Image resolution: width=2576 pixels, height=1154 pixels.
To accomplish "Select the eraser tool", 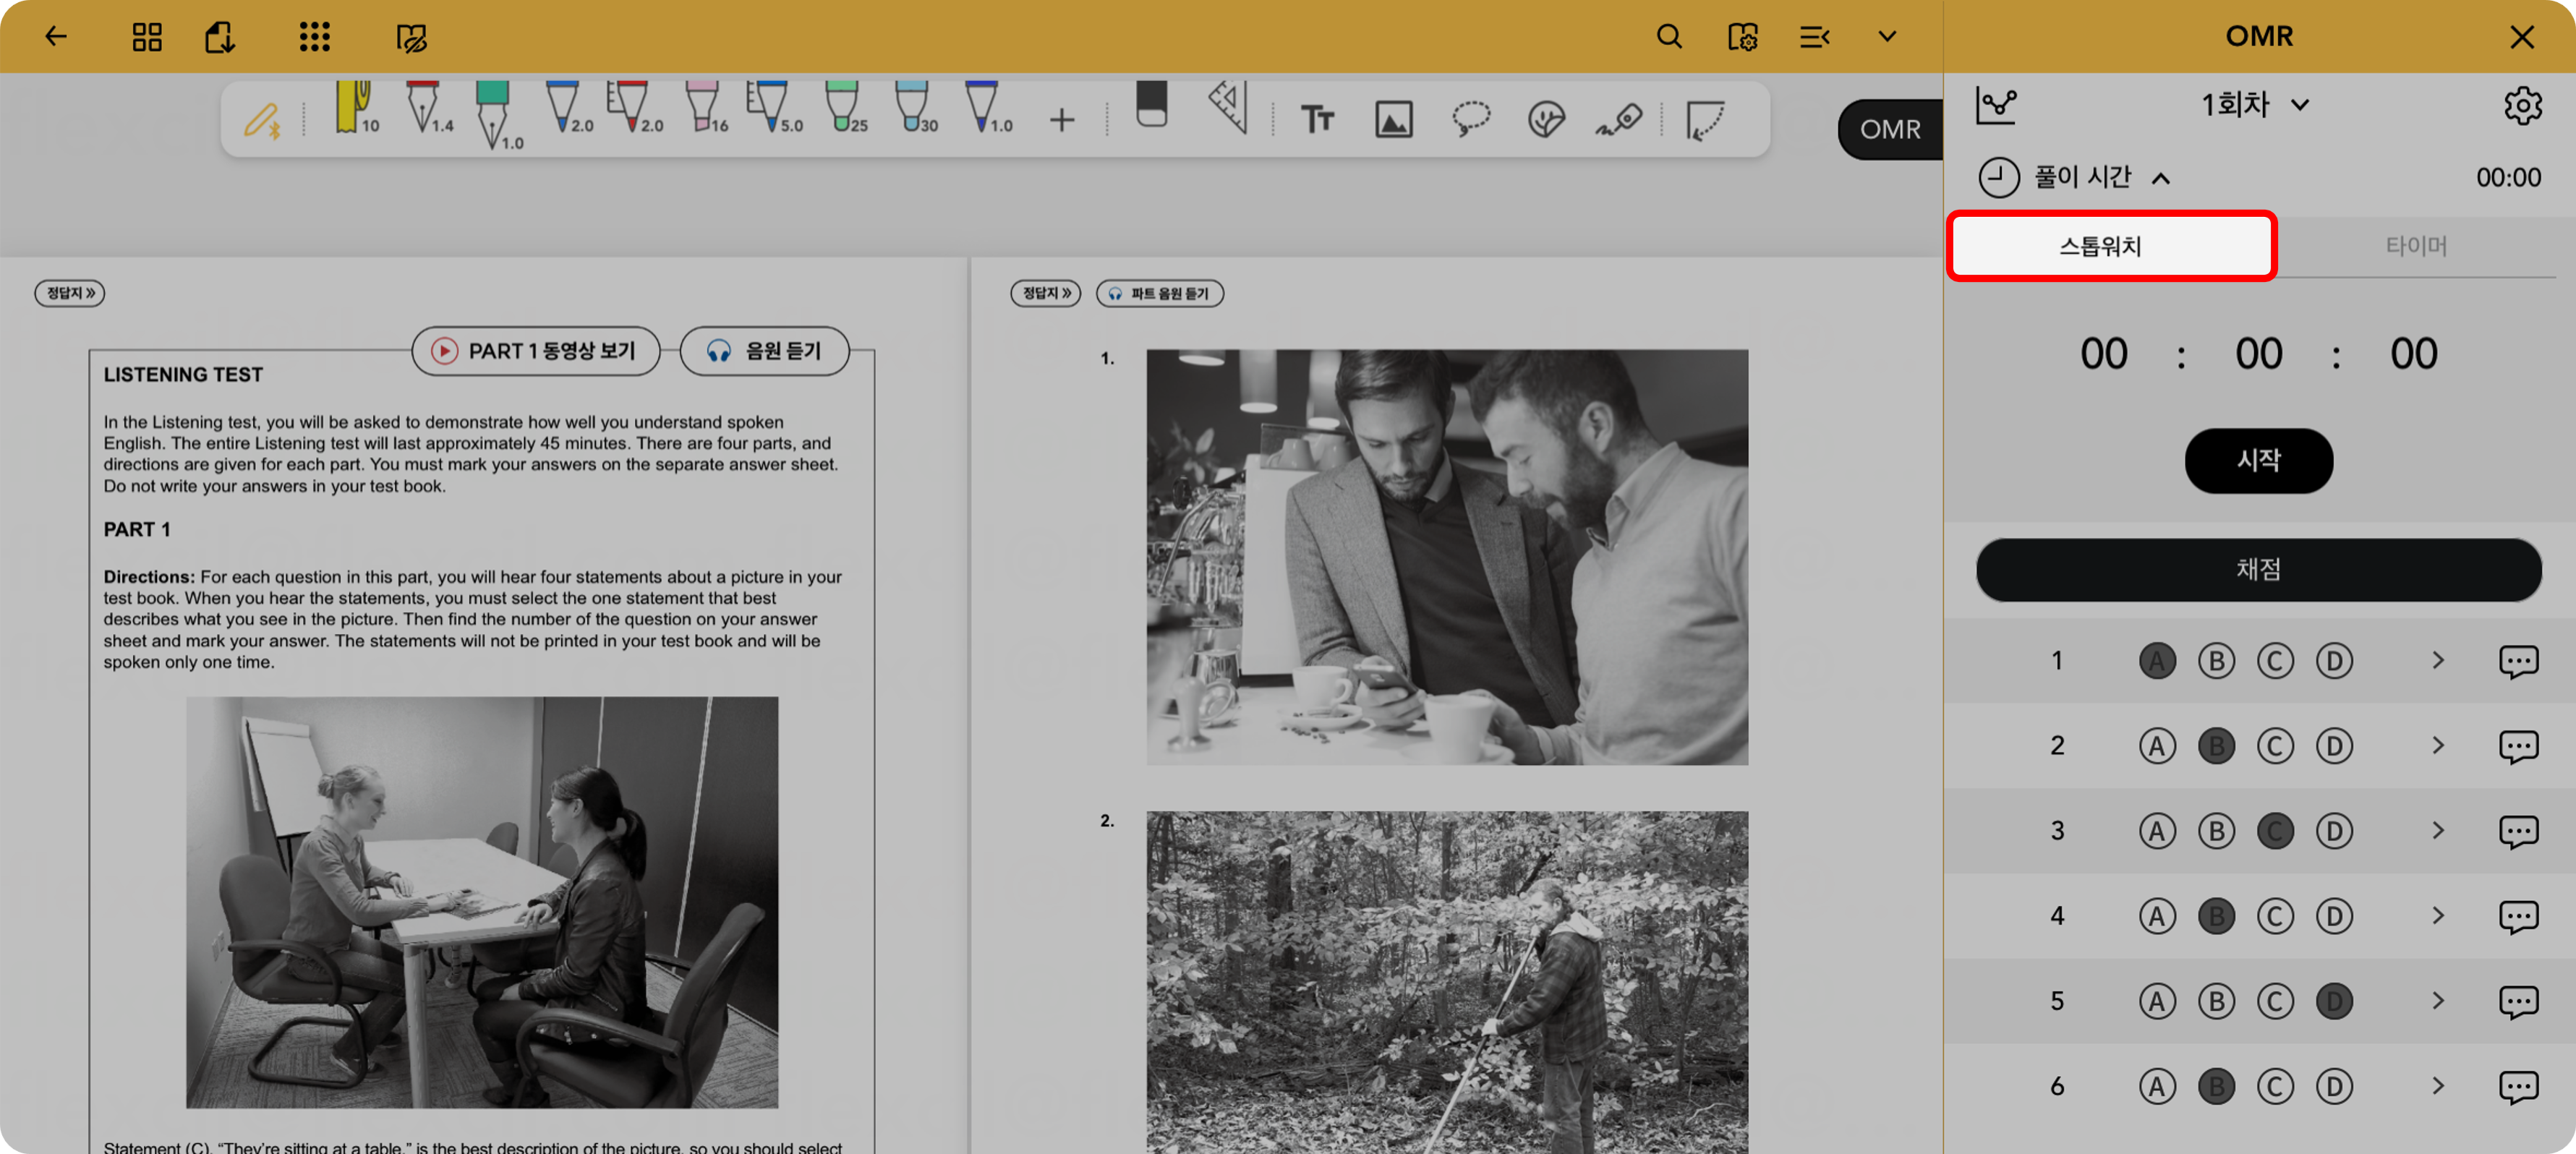I will pyautogui.click(x=1152, y=104).
